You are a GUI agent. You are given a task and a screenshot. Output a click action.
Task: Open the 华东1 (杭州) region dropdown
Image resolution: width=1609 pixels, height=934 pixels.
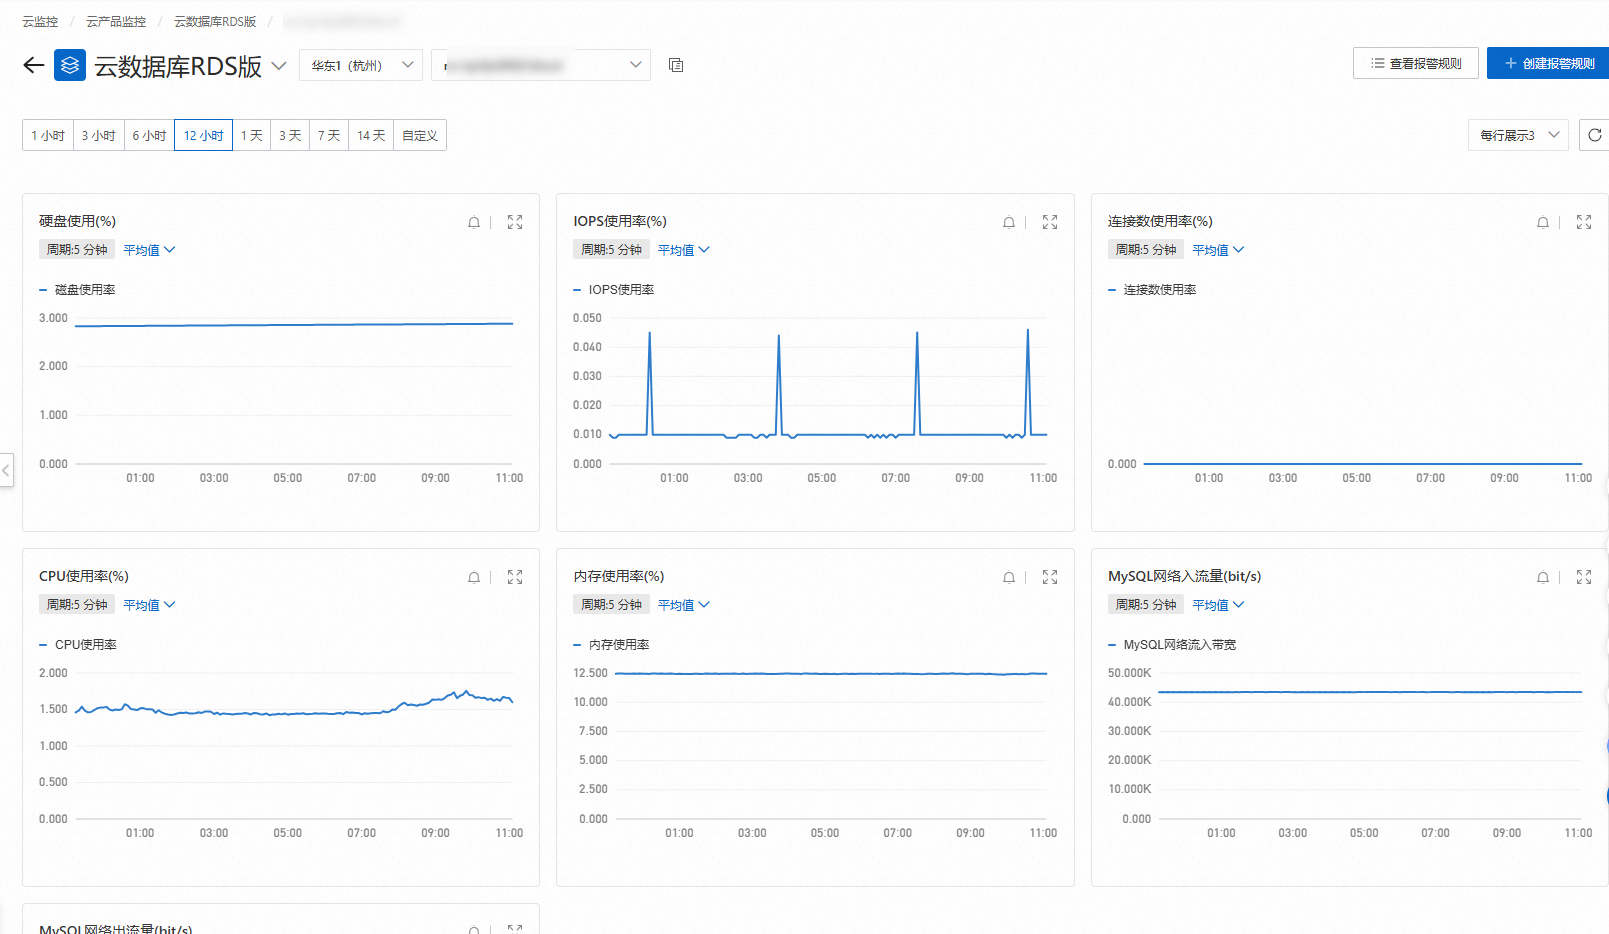pos(361,65)
